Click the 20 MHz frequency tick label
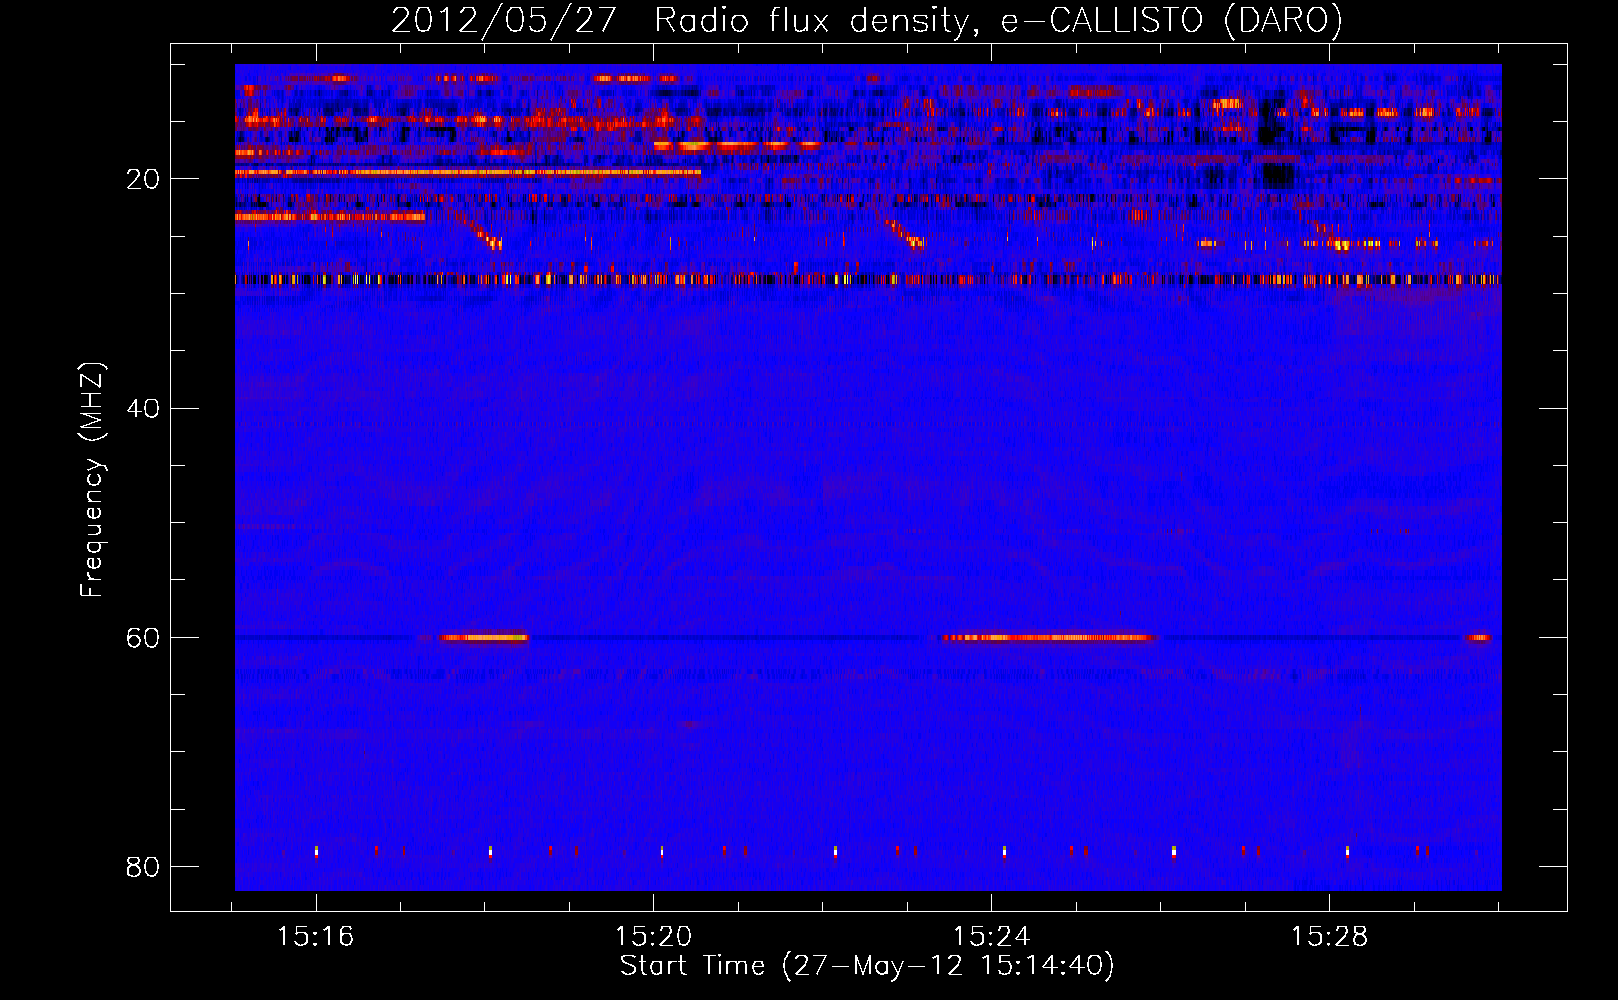 point(143,179)
